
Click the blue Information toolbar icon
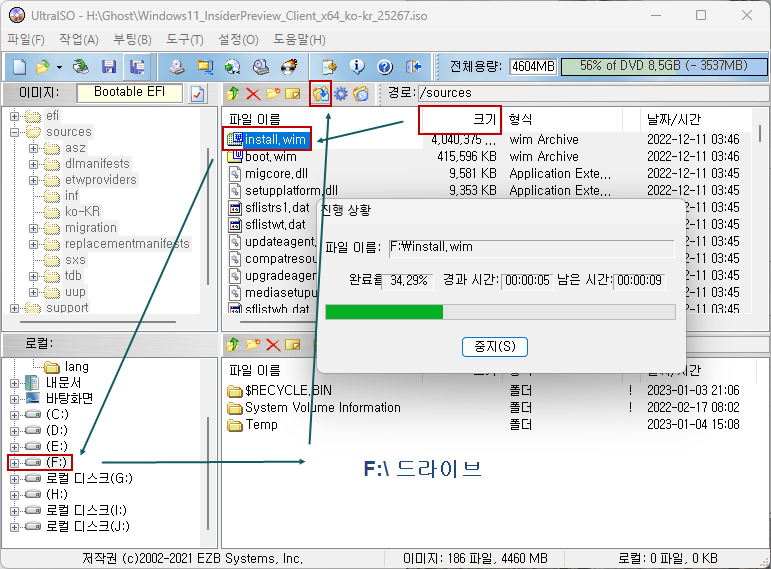point(357,66)
